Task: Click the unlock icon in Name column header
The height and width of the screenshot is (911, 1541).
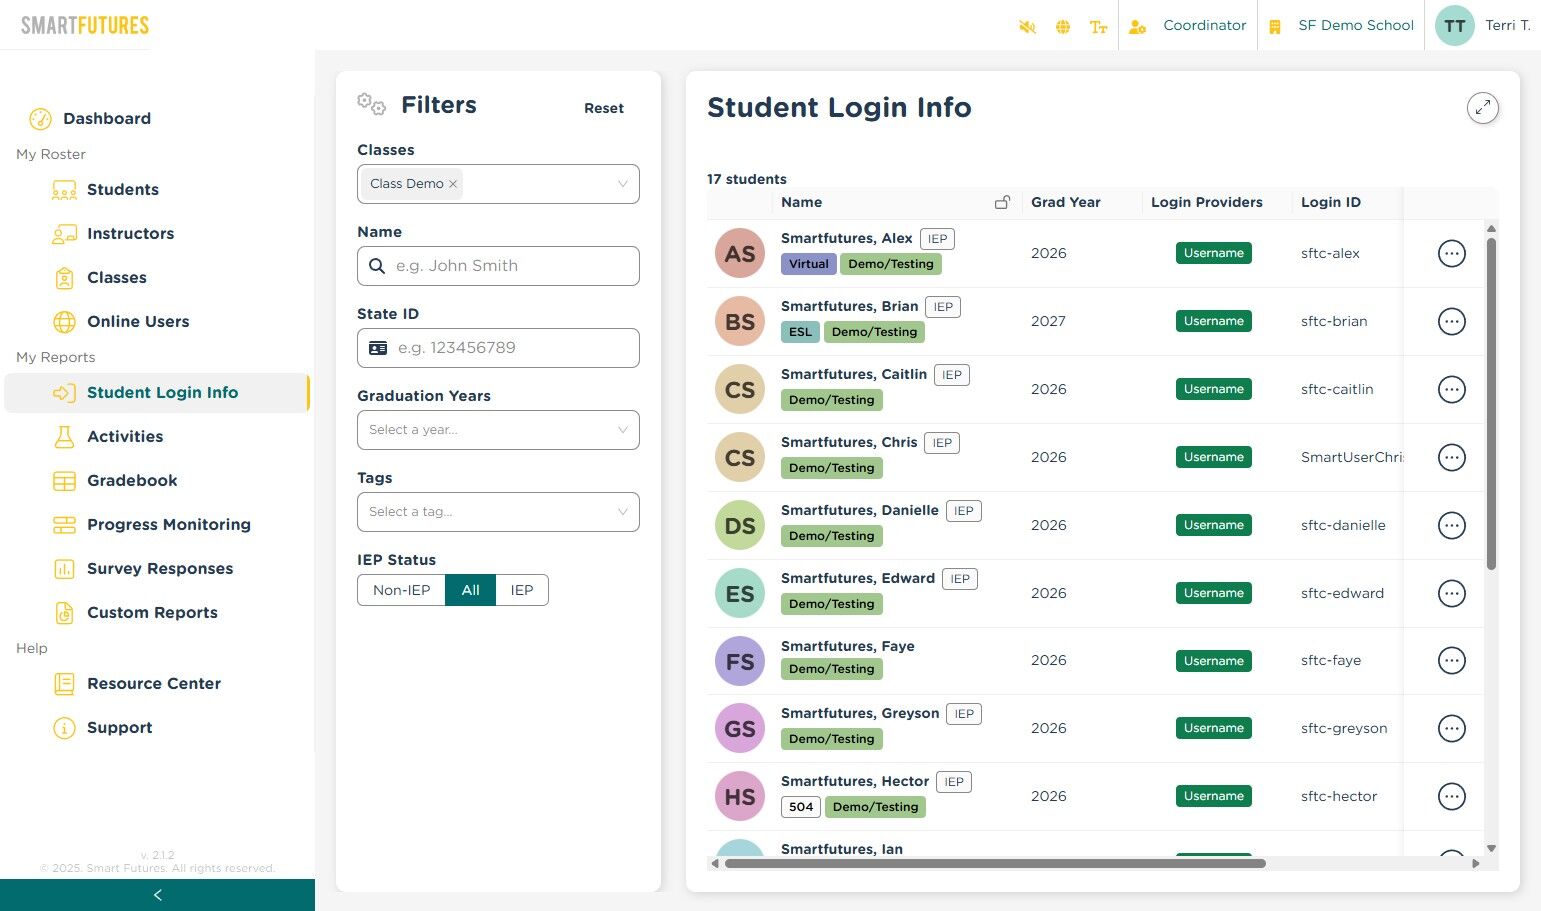Action: [1002, 202]
